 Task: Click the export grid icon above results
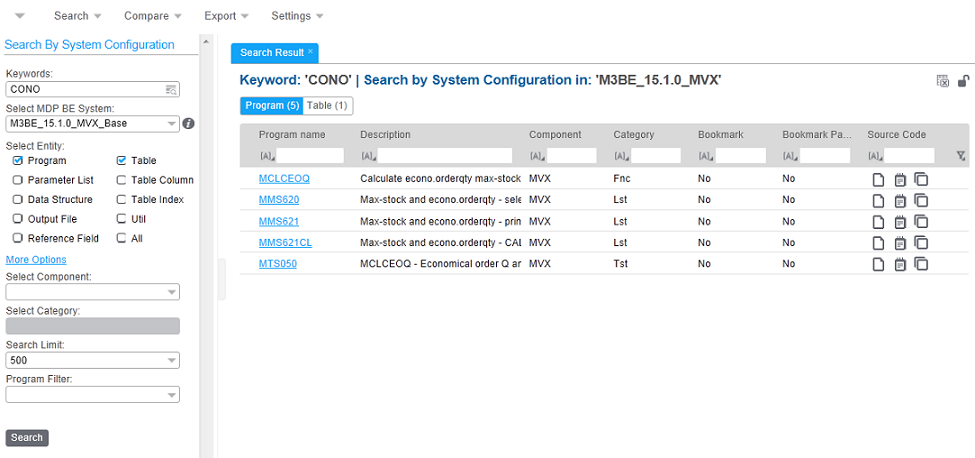click(x=942, y=81)
